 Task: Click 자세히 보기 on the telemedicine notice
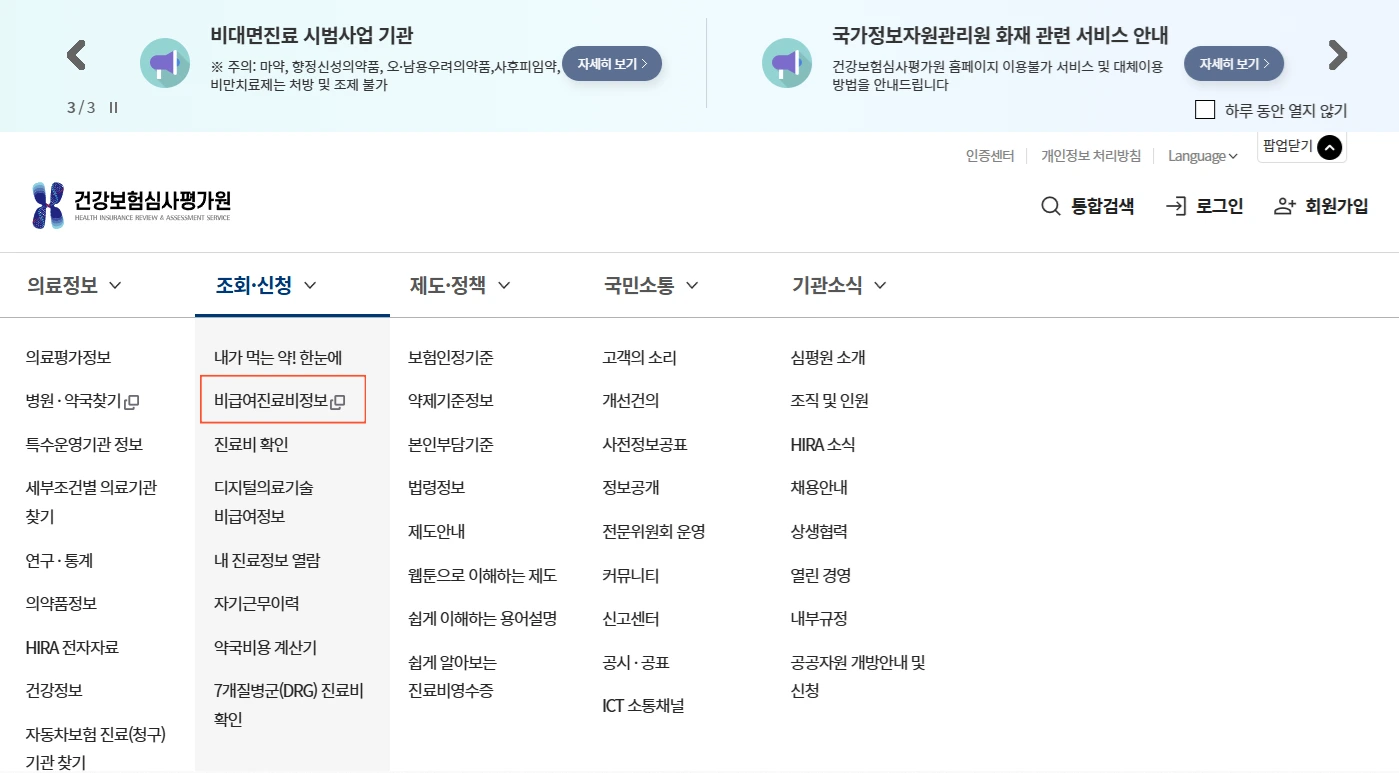tap(612, 62)
